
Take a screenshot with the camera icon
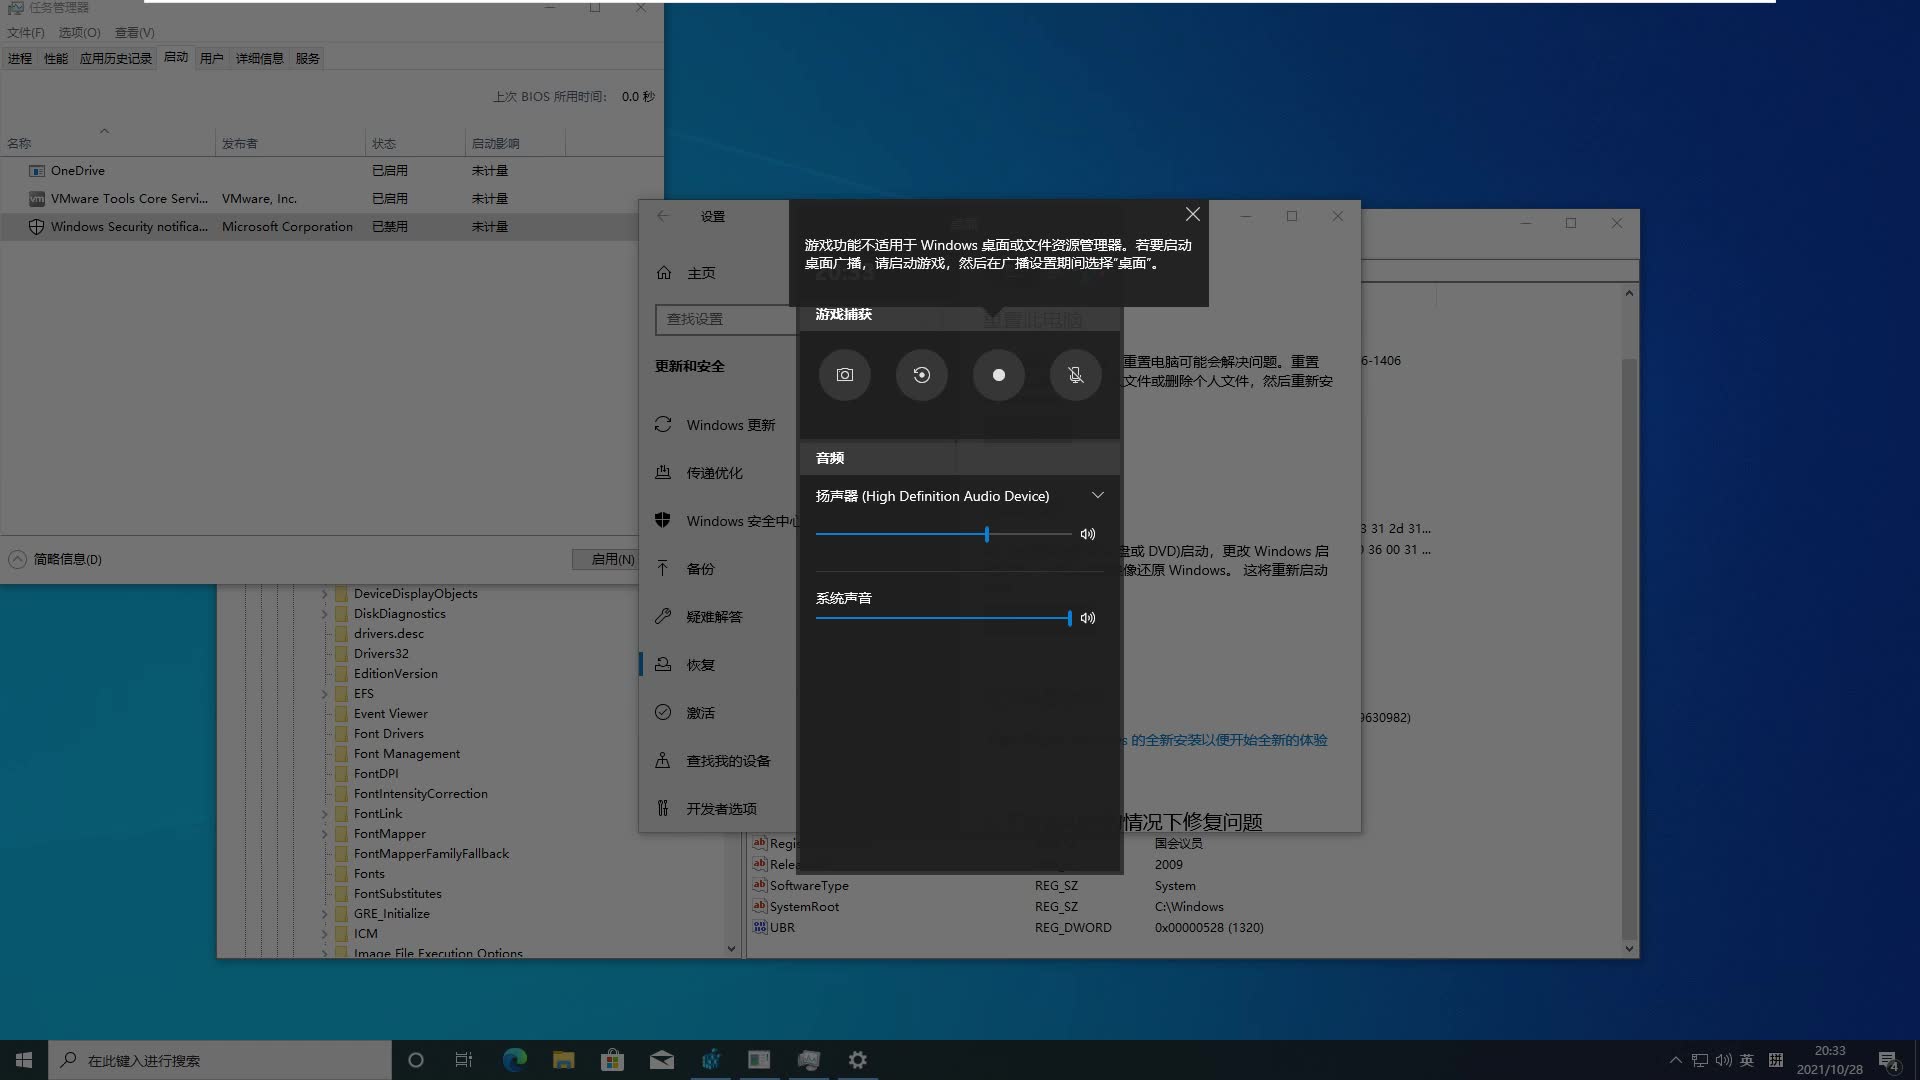pyautogui.click(x=845, y=375)
